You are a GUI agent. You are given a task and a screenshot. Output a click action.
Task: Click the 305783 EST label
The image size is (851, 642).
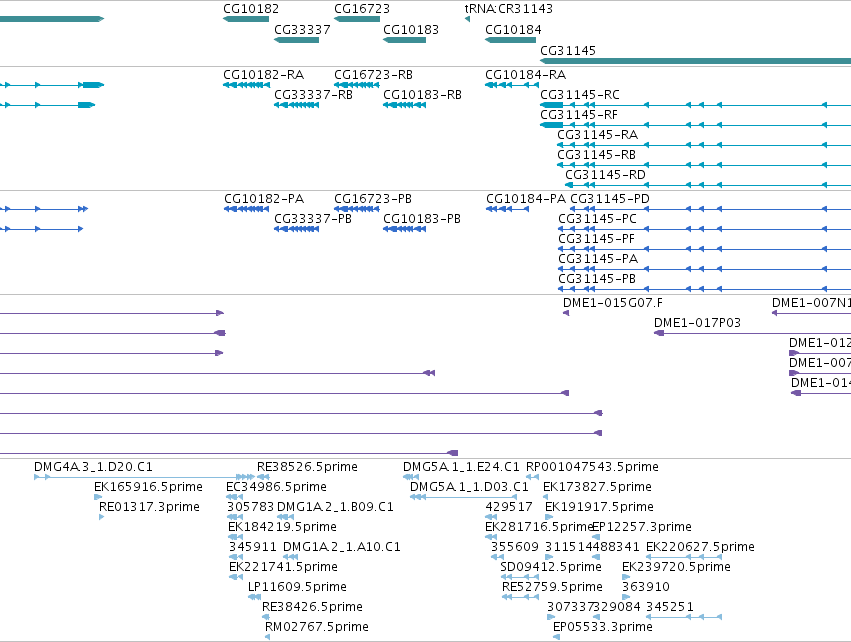(x=250, y=507)
